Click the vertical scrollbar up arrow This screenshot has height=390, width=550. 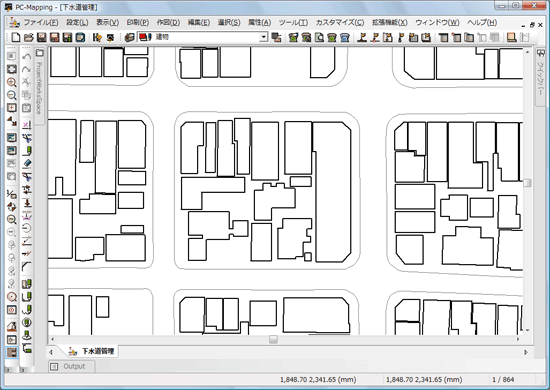click(x=527, y=52)
